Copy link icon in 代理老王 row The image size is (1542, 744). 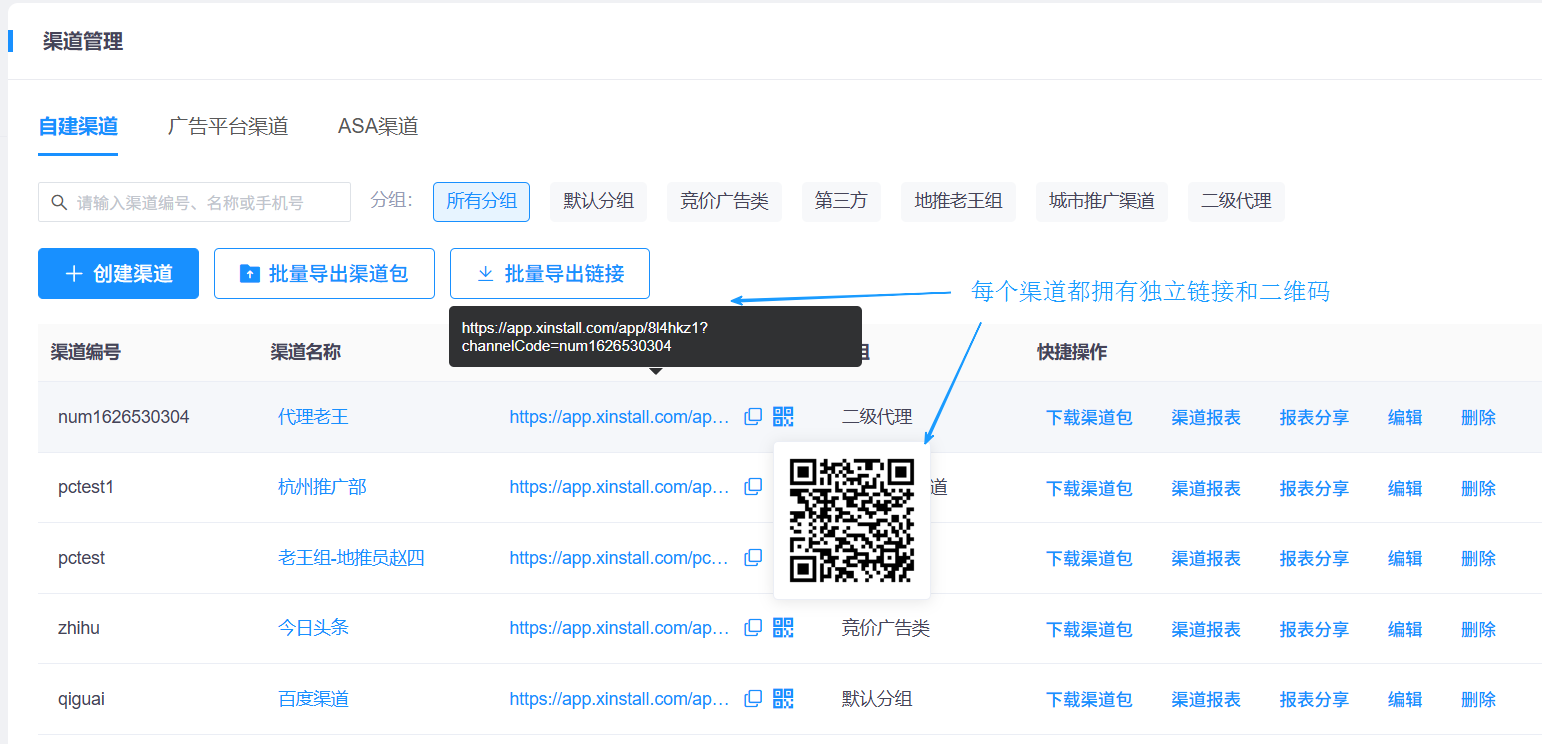tap(753, 416)
